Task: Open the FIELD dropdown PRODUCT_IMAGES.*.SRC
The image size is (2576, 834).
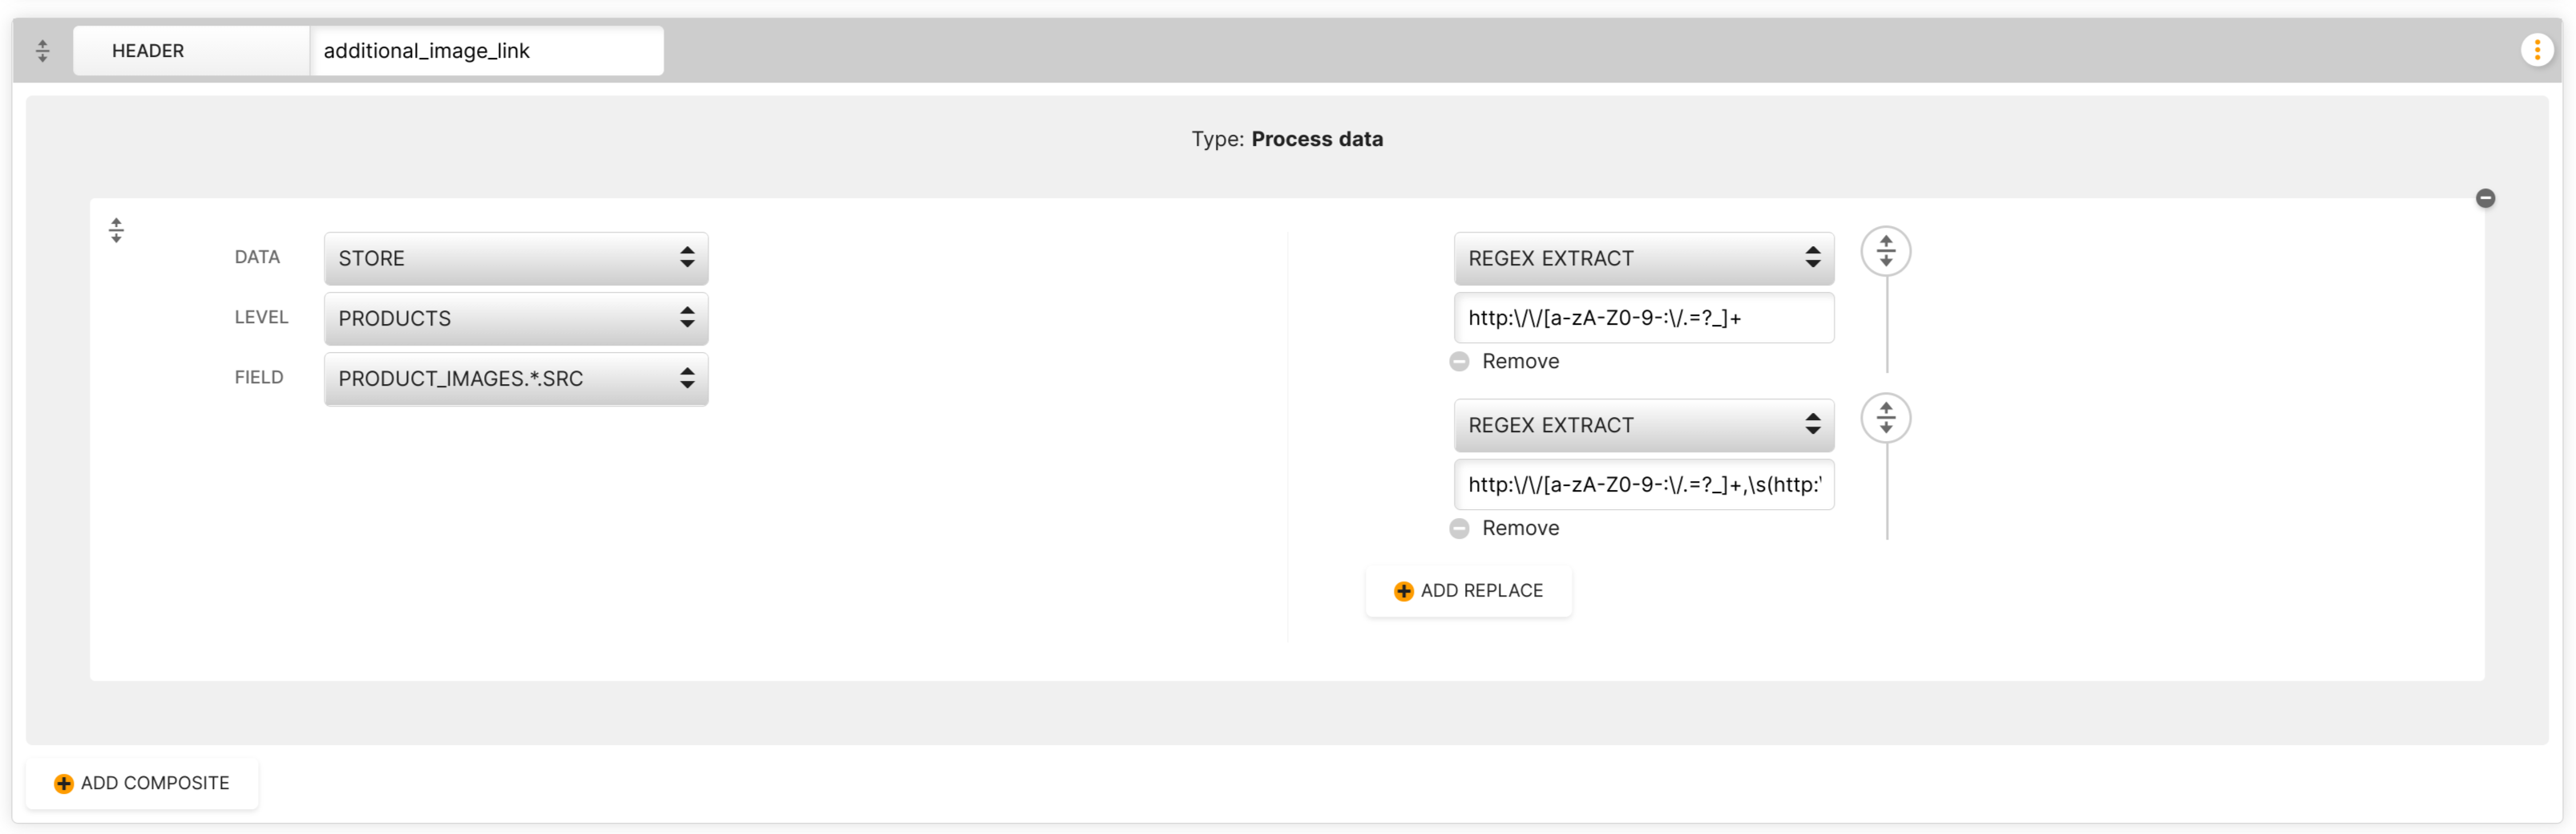Action: coord(516,379)
